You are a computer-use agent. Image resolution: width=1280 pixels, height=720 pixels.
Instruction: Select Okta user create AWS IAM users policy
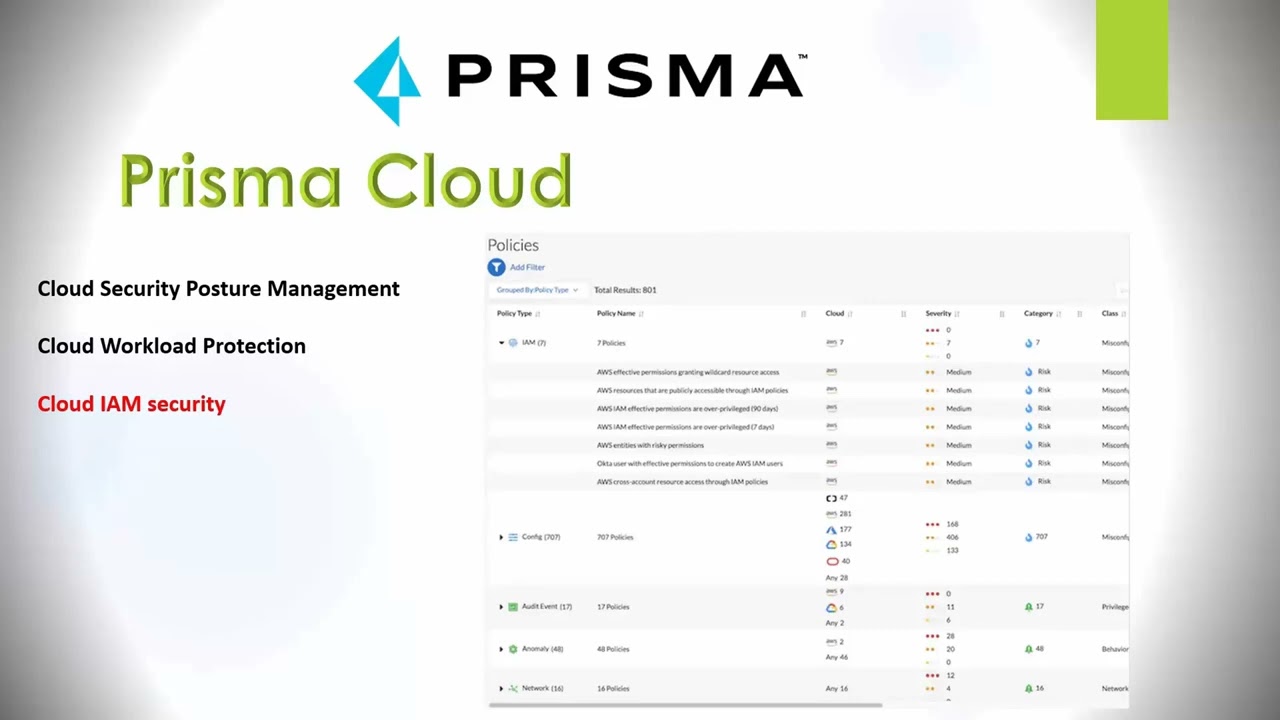689,464
